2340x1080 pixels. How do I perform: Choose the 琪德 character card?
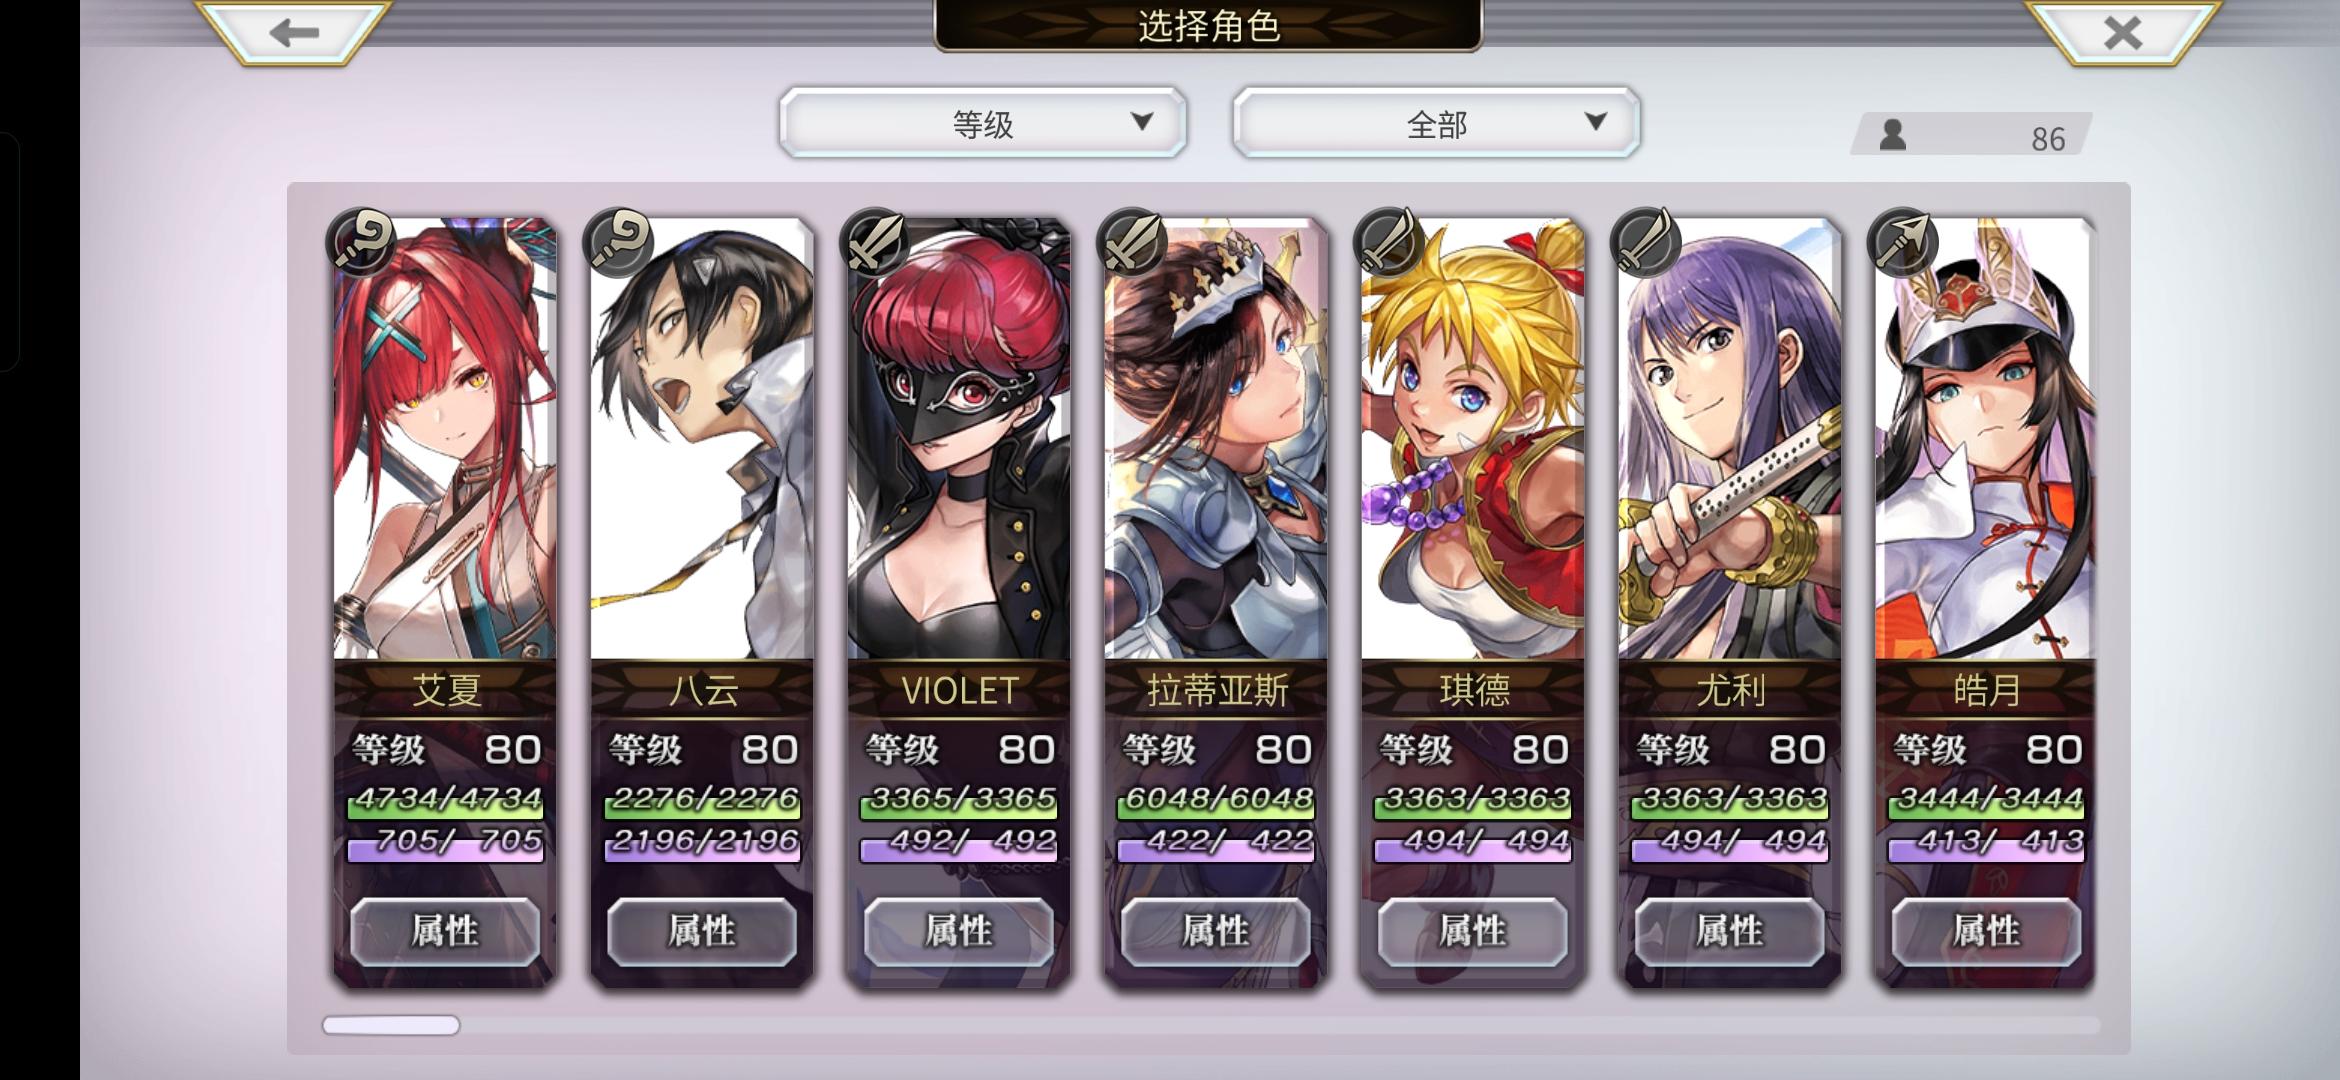pos(1473,600)
